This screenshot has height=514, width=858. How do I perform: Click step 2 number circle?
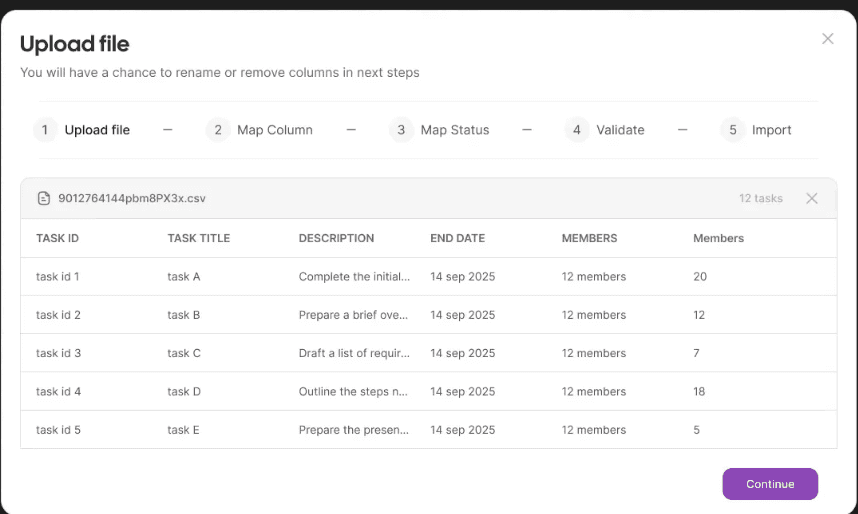[218, 130]
